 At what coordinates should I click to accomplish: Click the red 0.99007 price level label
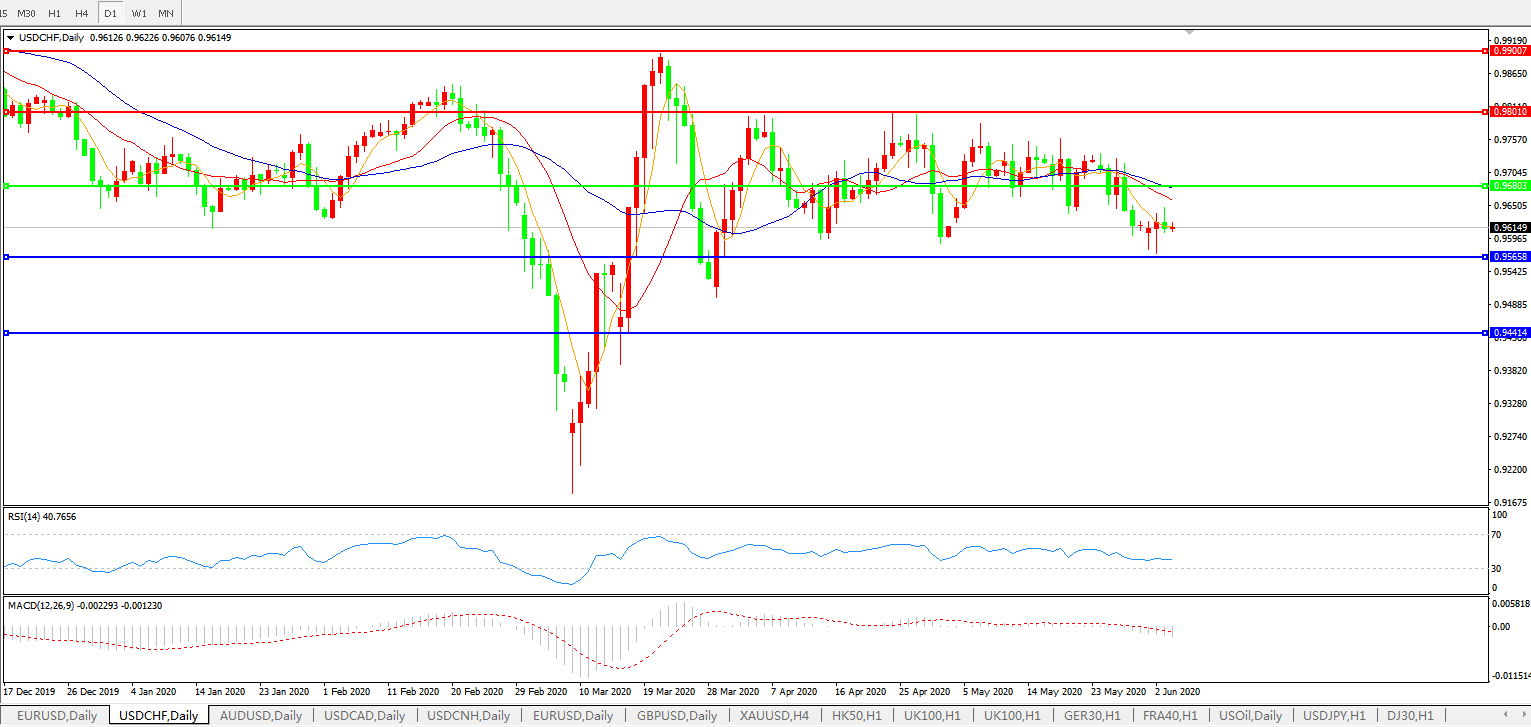tap(1510, 50)
